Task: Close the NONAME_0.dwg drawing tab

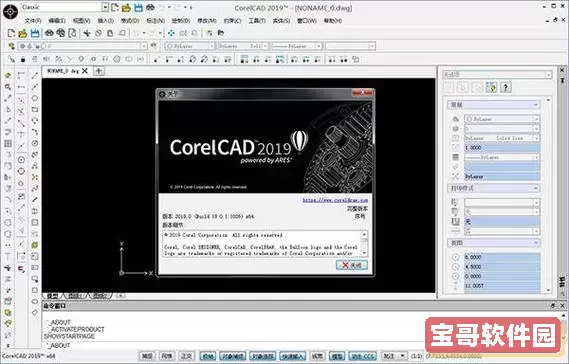Action: (x=85, y=71)
